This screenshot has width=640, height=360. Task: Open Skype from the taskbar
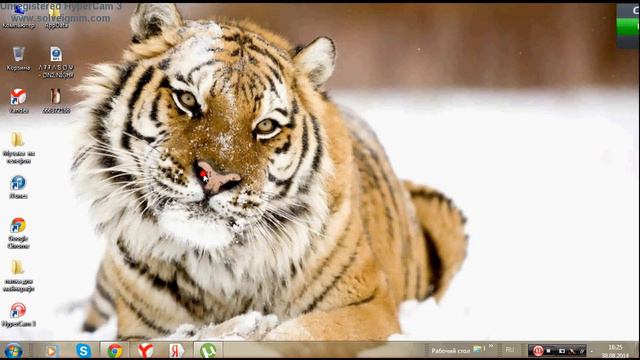[83, 351]
